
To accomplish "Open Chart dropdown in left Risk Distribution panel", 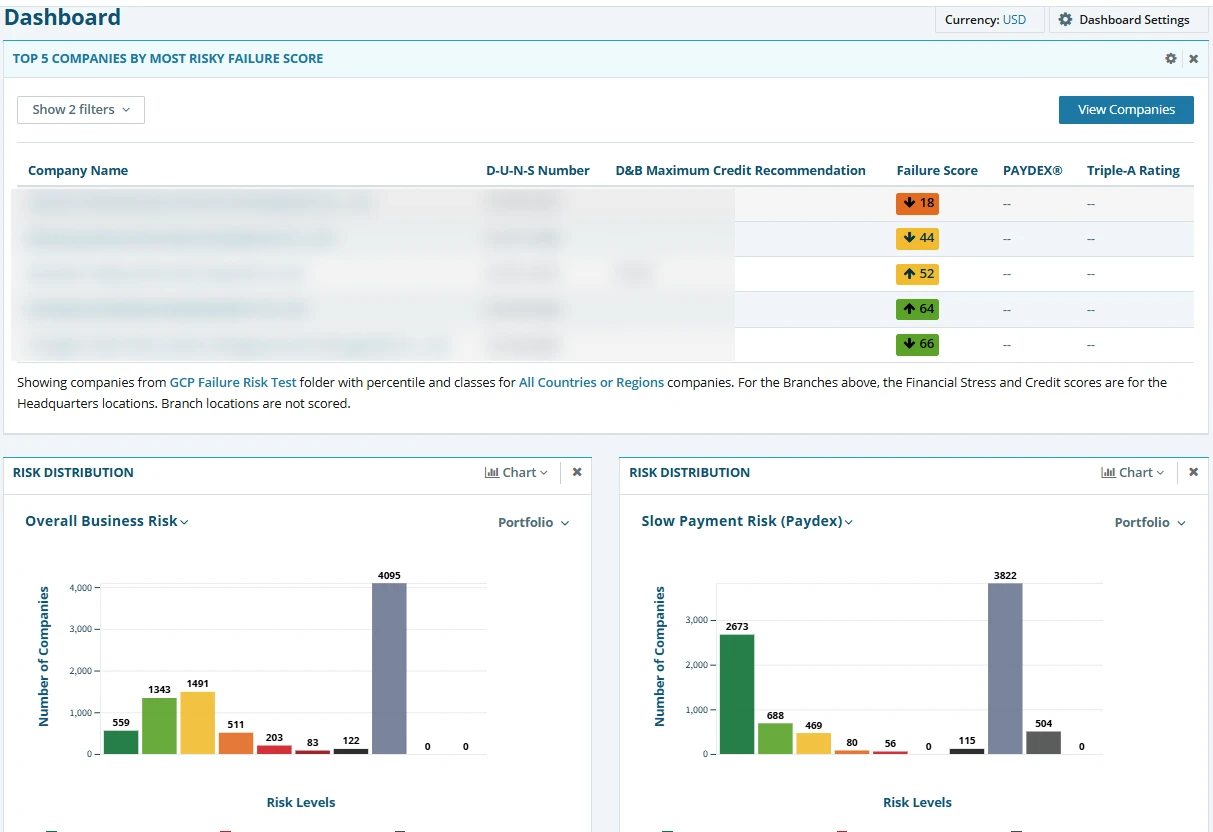I will pyautogui.click(x=516, y=473).
